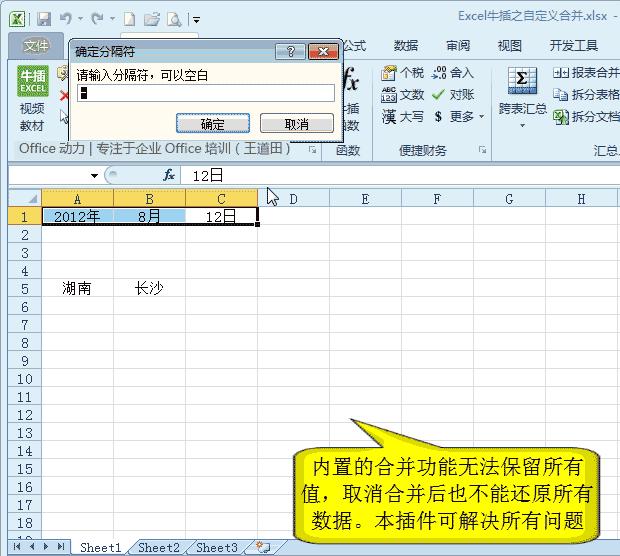Click the 拆分表格 tool

(x=586, y=94)
